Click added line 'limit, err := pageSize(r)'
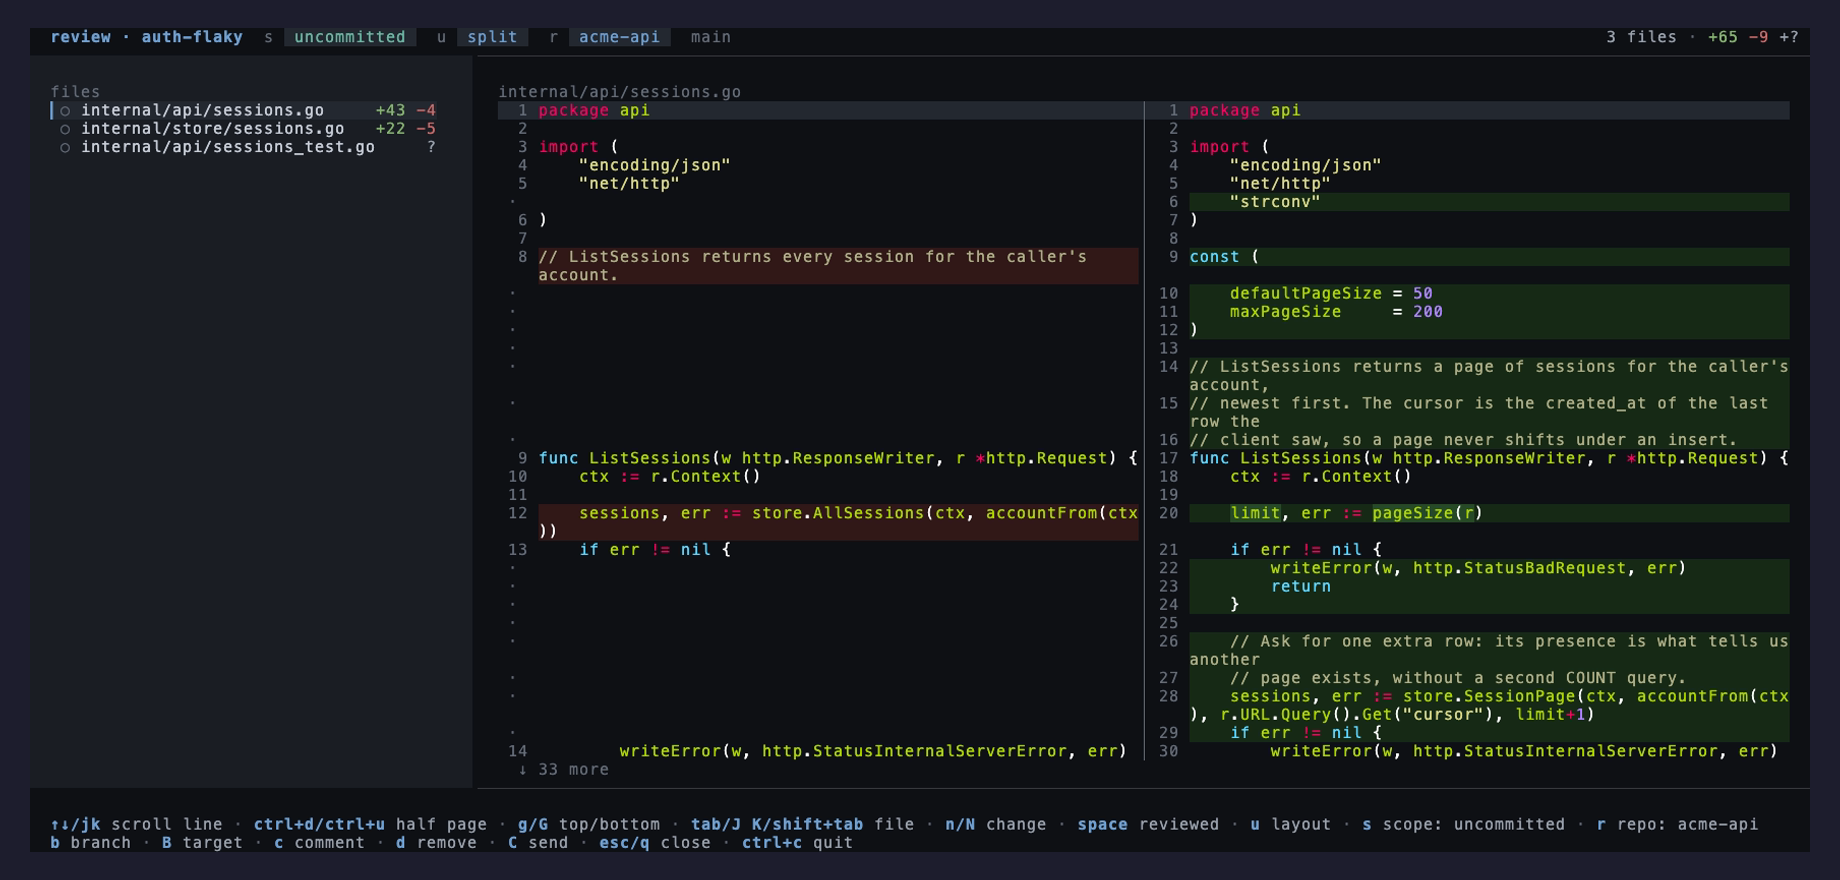The width and height of the screenshot is (1840, 880). coord(1489,513)
